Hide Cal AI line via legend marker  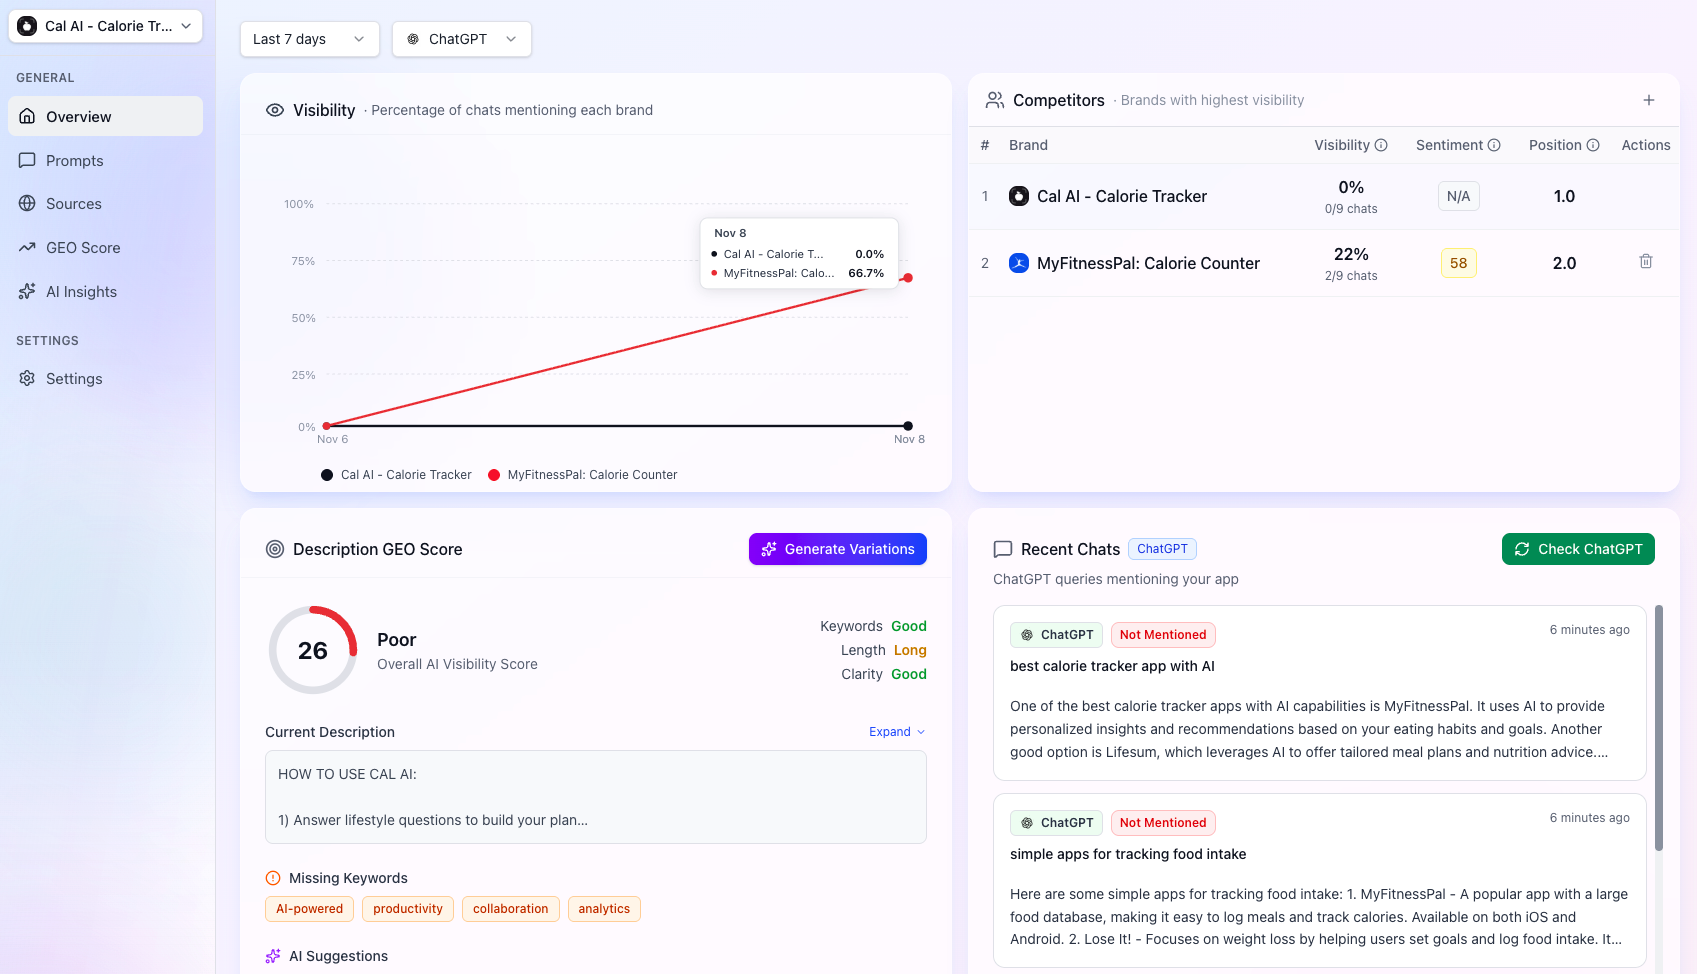[326, 474]
